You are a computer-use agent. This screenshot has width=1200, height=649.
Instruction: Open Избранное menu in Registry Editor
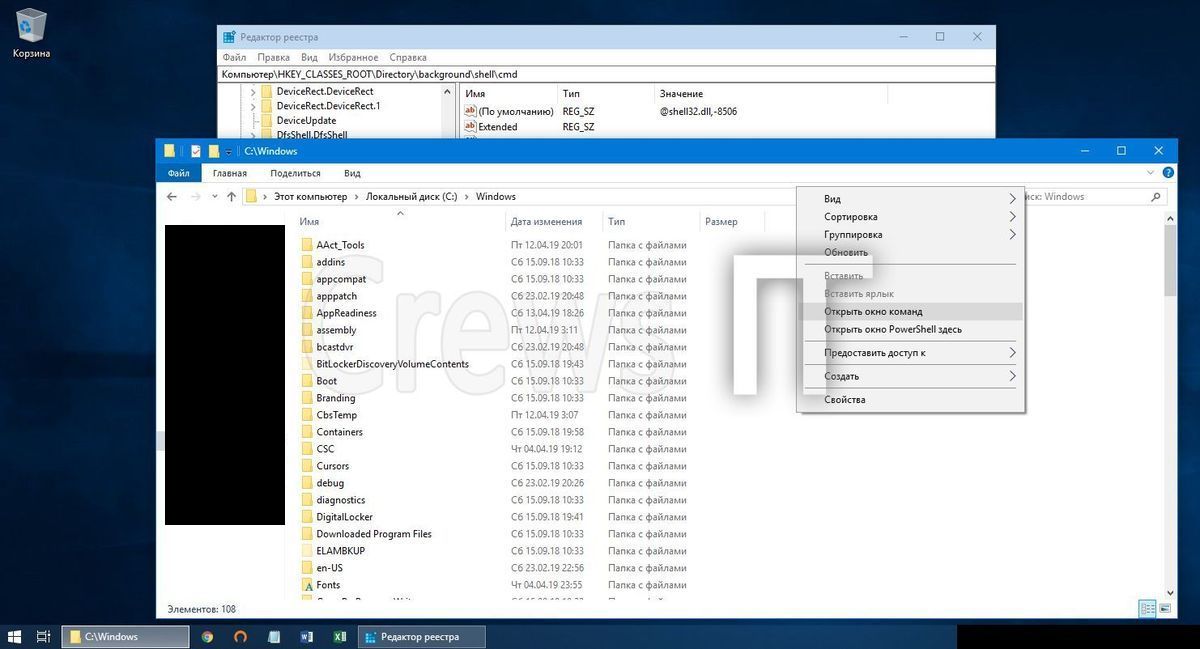(x=353, y=58)
